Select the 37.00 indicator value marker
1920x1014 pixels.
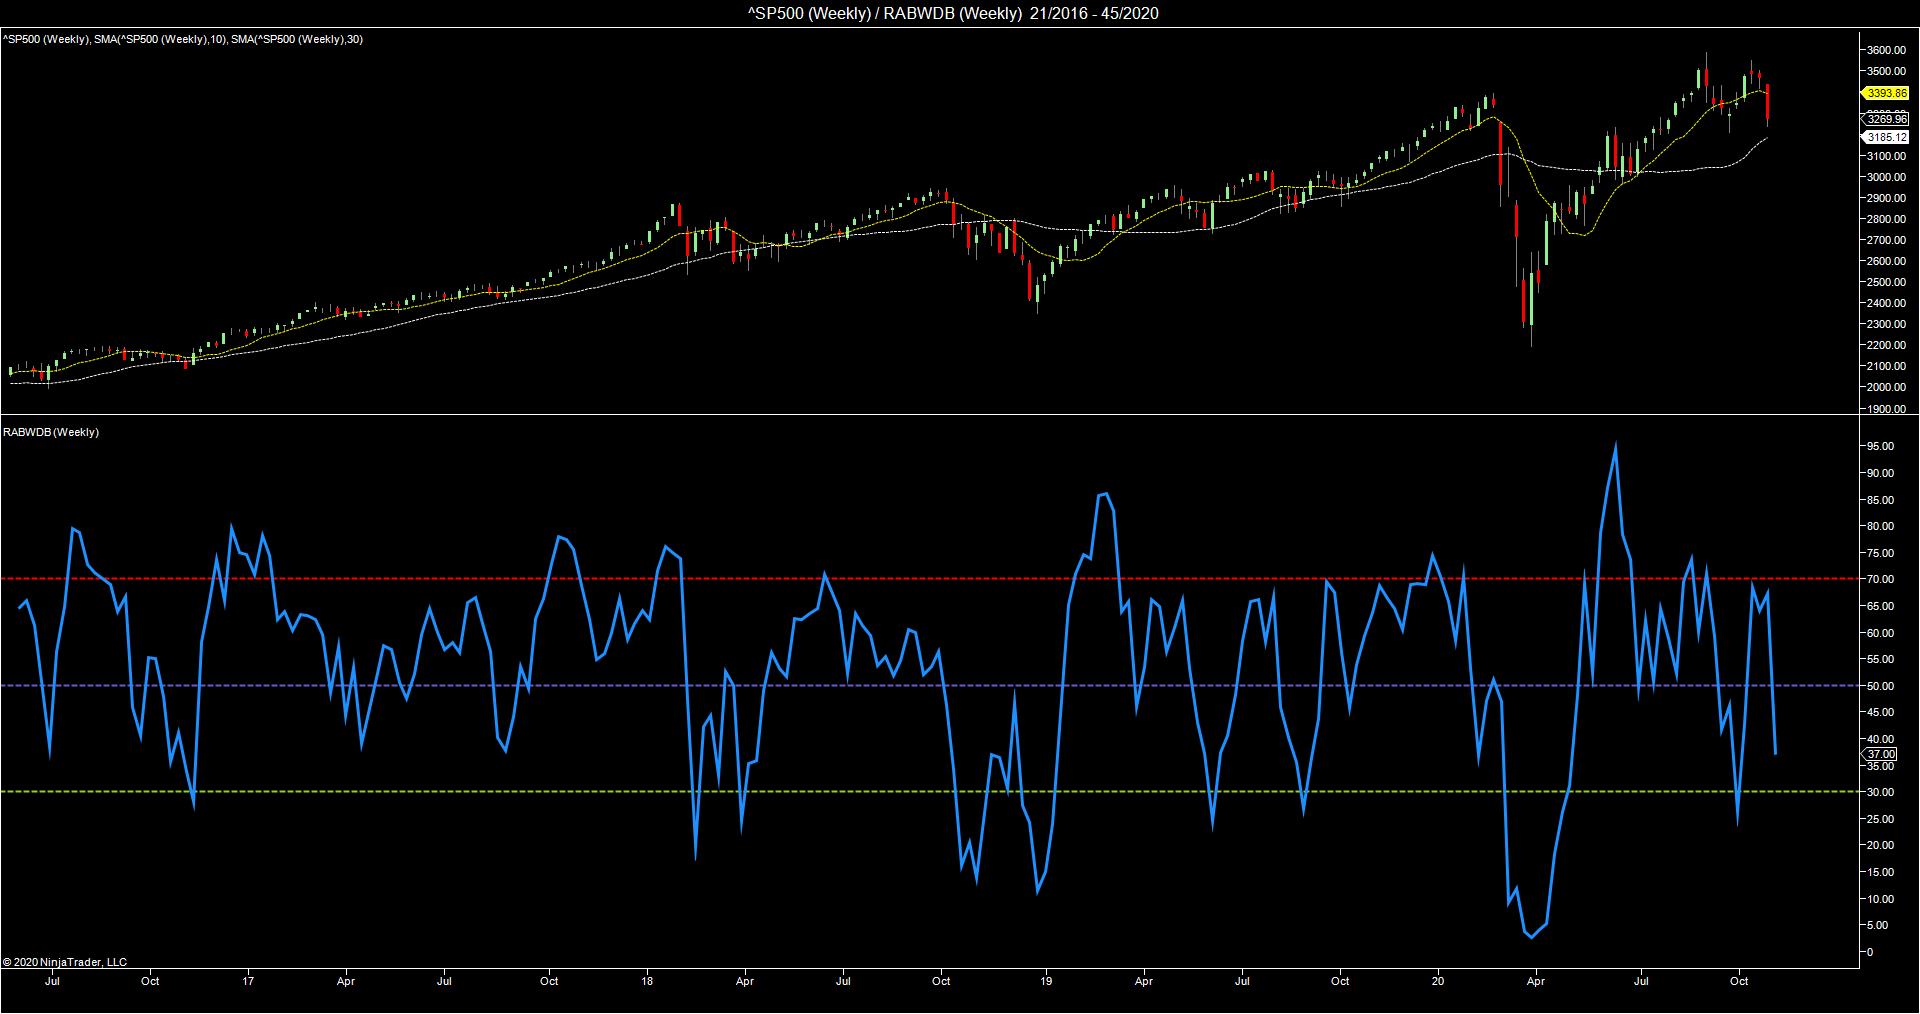point(1881,754)
